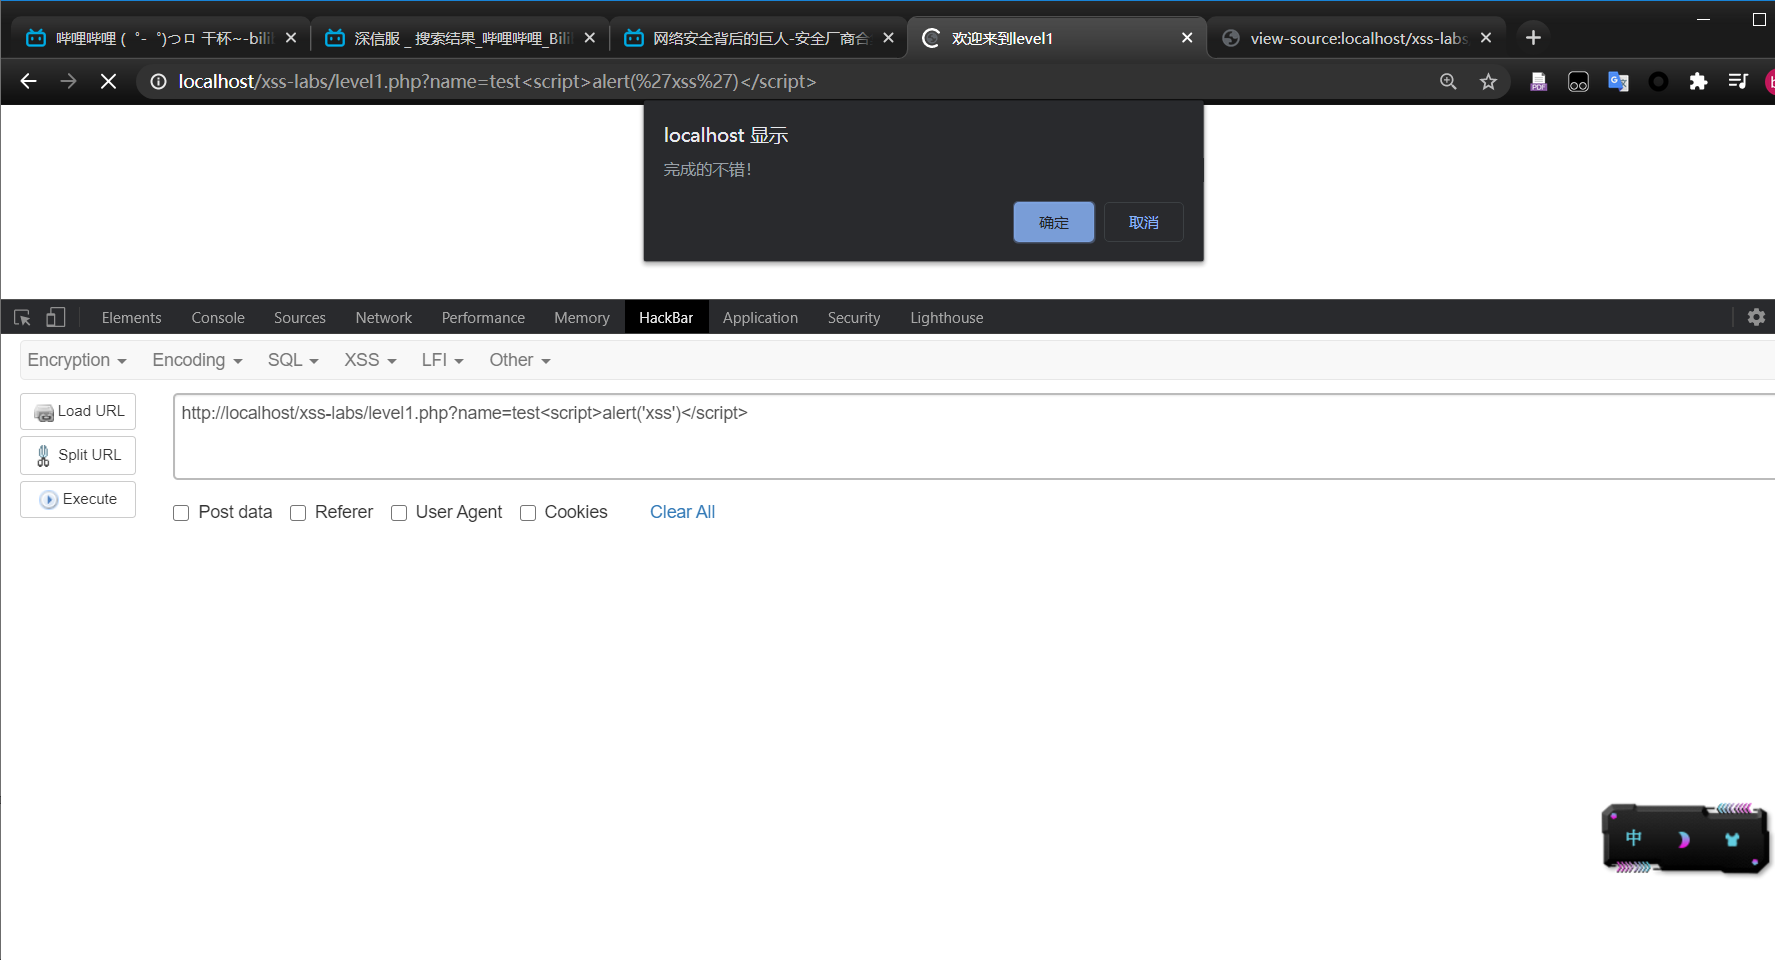
Task: Click the browser address bar URL
Action: click(497, 82)
